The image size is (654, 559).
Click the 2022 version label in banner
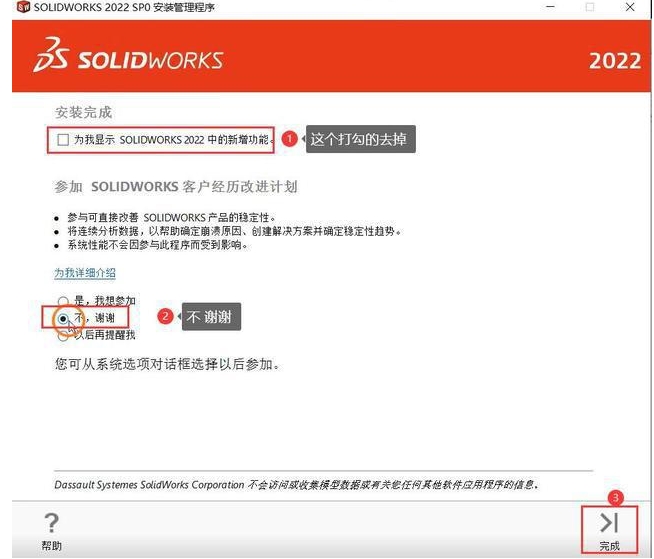tap(615, 61)
